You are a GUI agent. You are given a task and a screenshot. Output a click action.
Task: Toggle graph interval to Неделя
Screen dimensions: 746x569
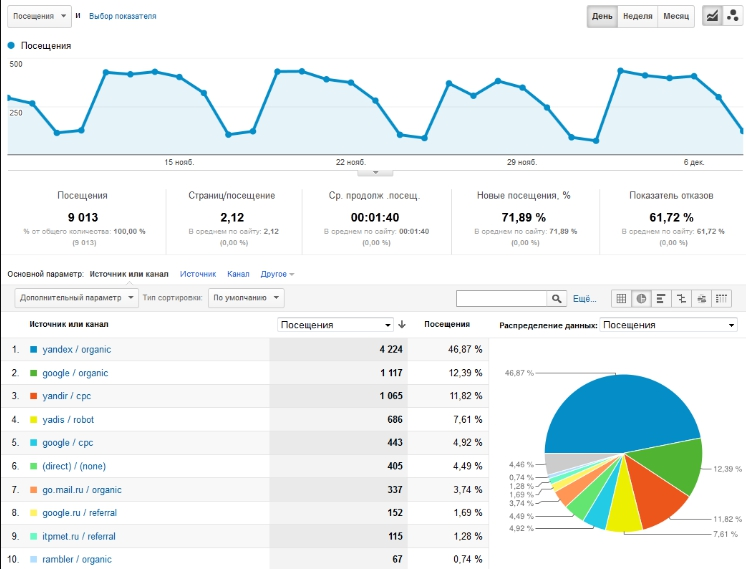638,16
